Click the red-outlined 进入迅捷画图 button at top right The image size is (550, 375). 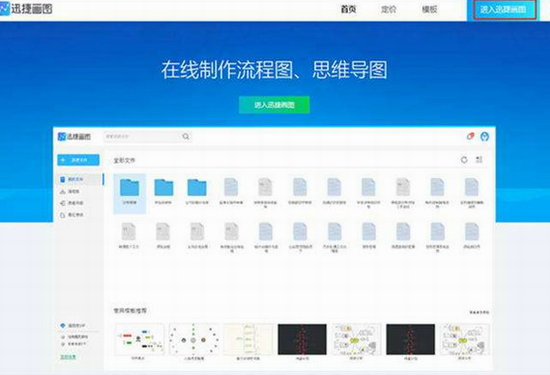coord(504,10)
